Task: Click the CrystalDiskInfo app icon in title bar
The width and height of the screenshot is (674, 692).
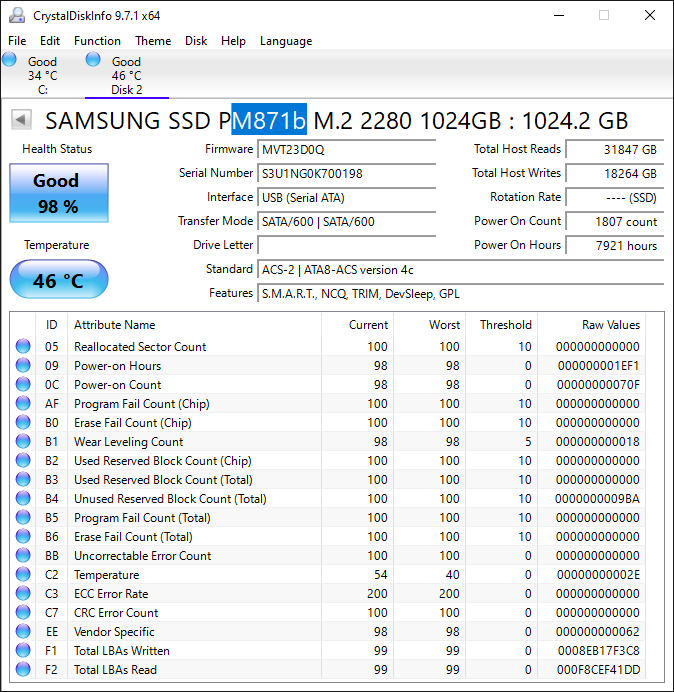Action: 17,15
